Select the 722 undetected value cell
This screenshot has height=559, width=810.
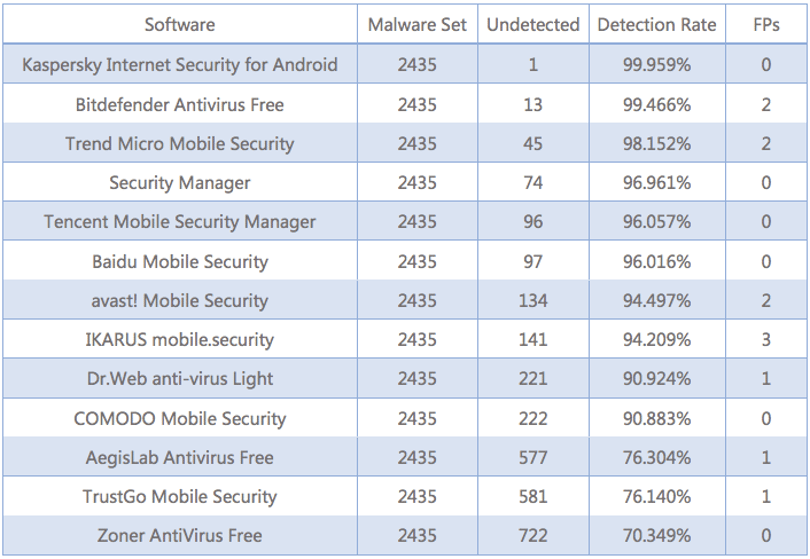point(533,535)
